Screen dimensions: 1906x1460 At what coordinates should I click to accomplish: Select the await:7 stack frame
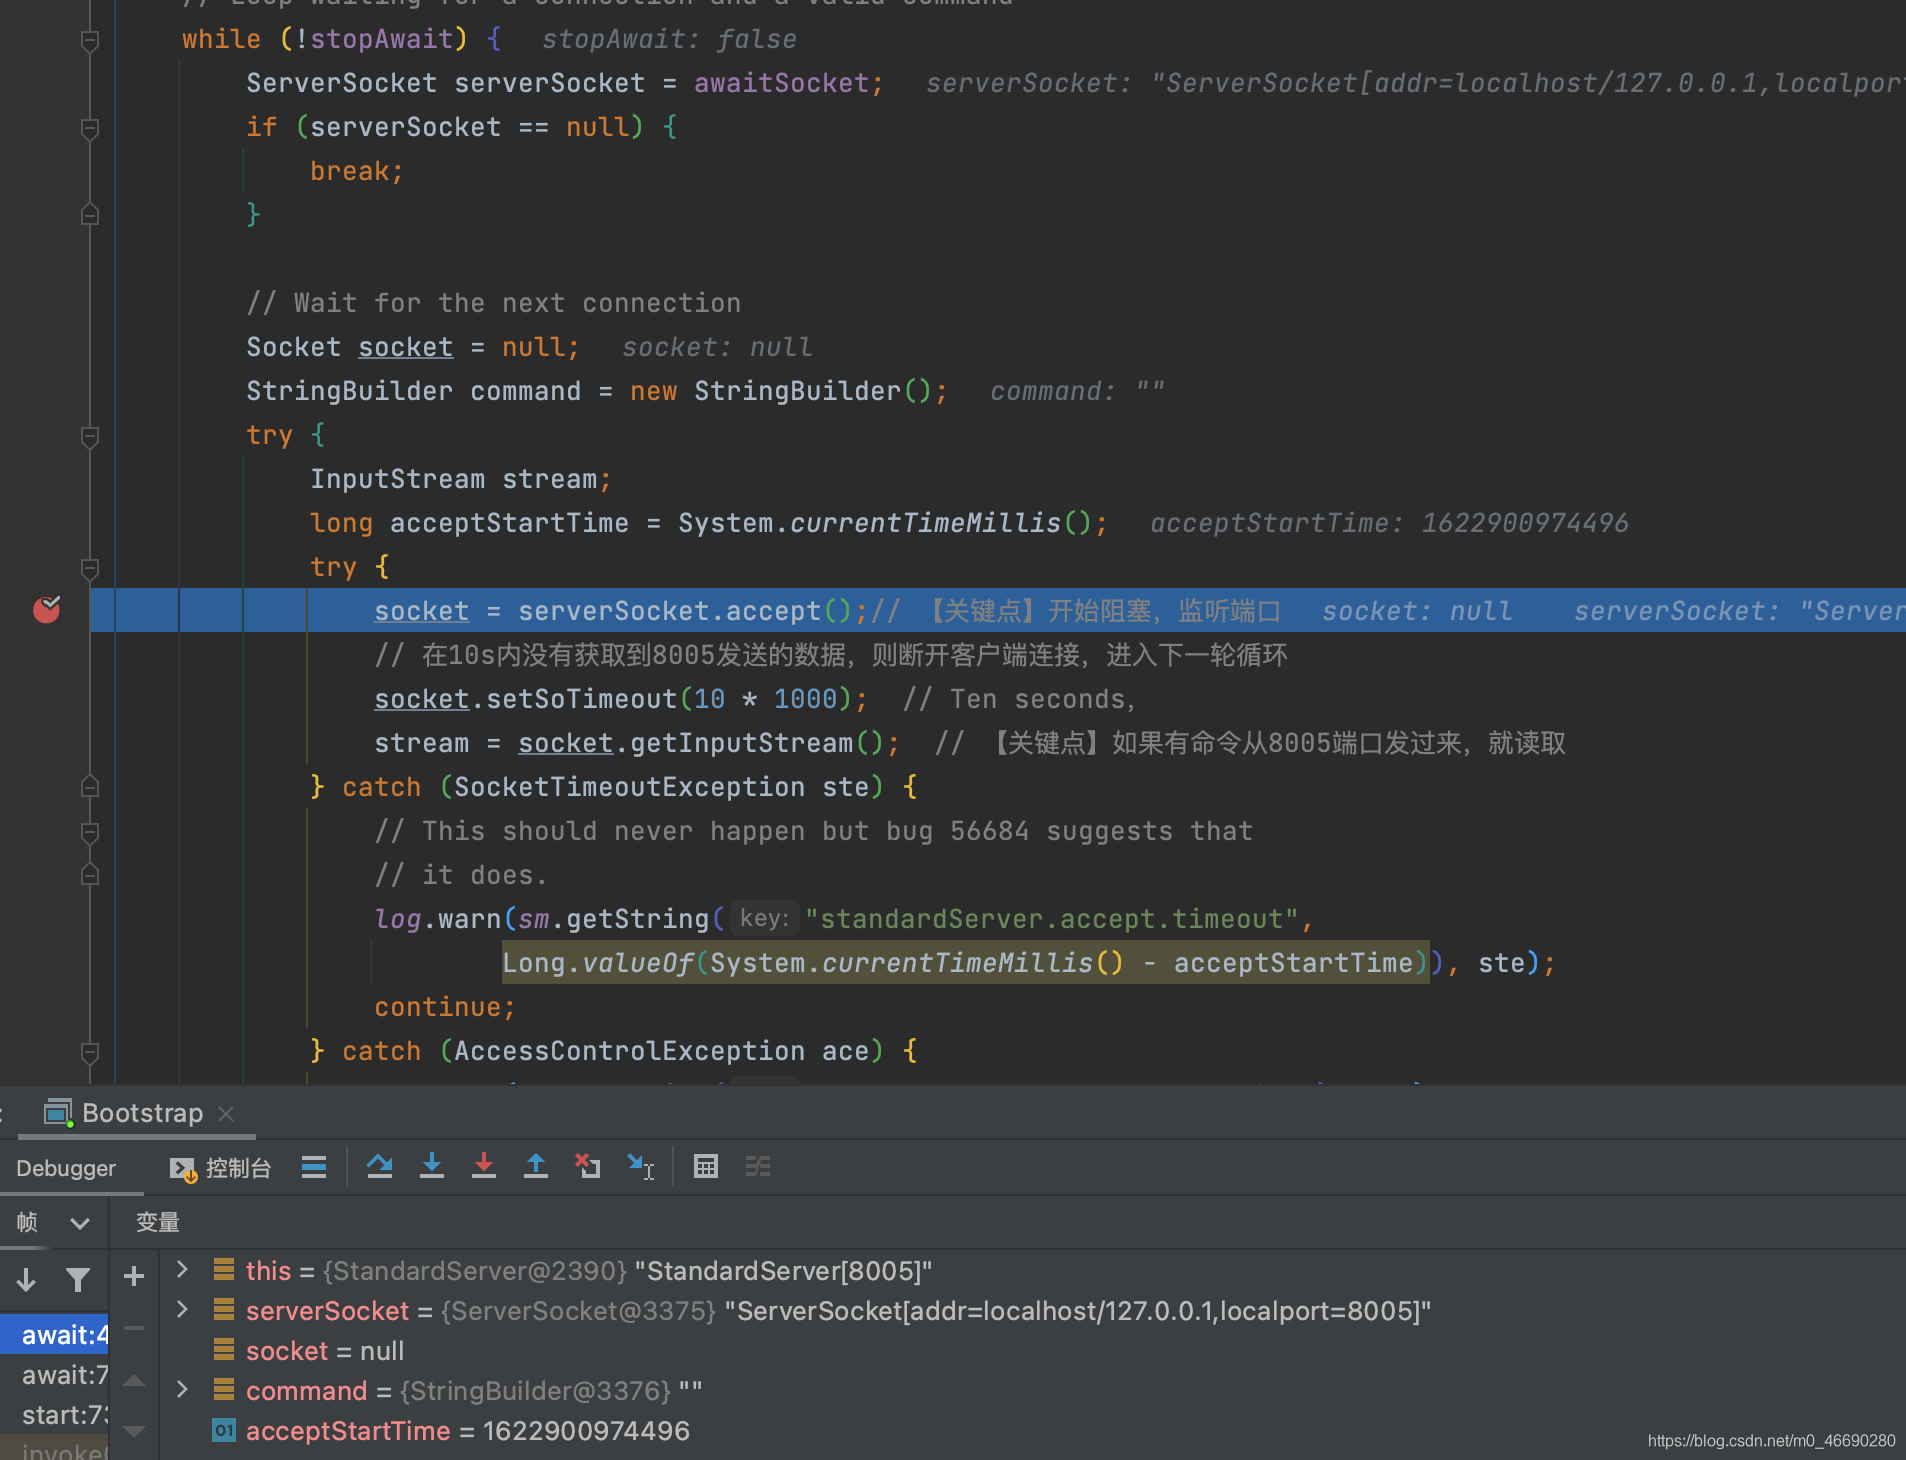(x=54, y=1375)
